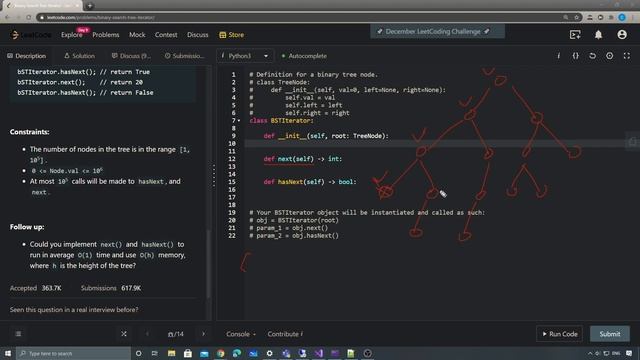The height and width of the screenshot is (360, 640).
Task: Click the 'def hasNext(self) -> bool:' line
Action: [x=310, y=182]
